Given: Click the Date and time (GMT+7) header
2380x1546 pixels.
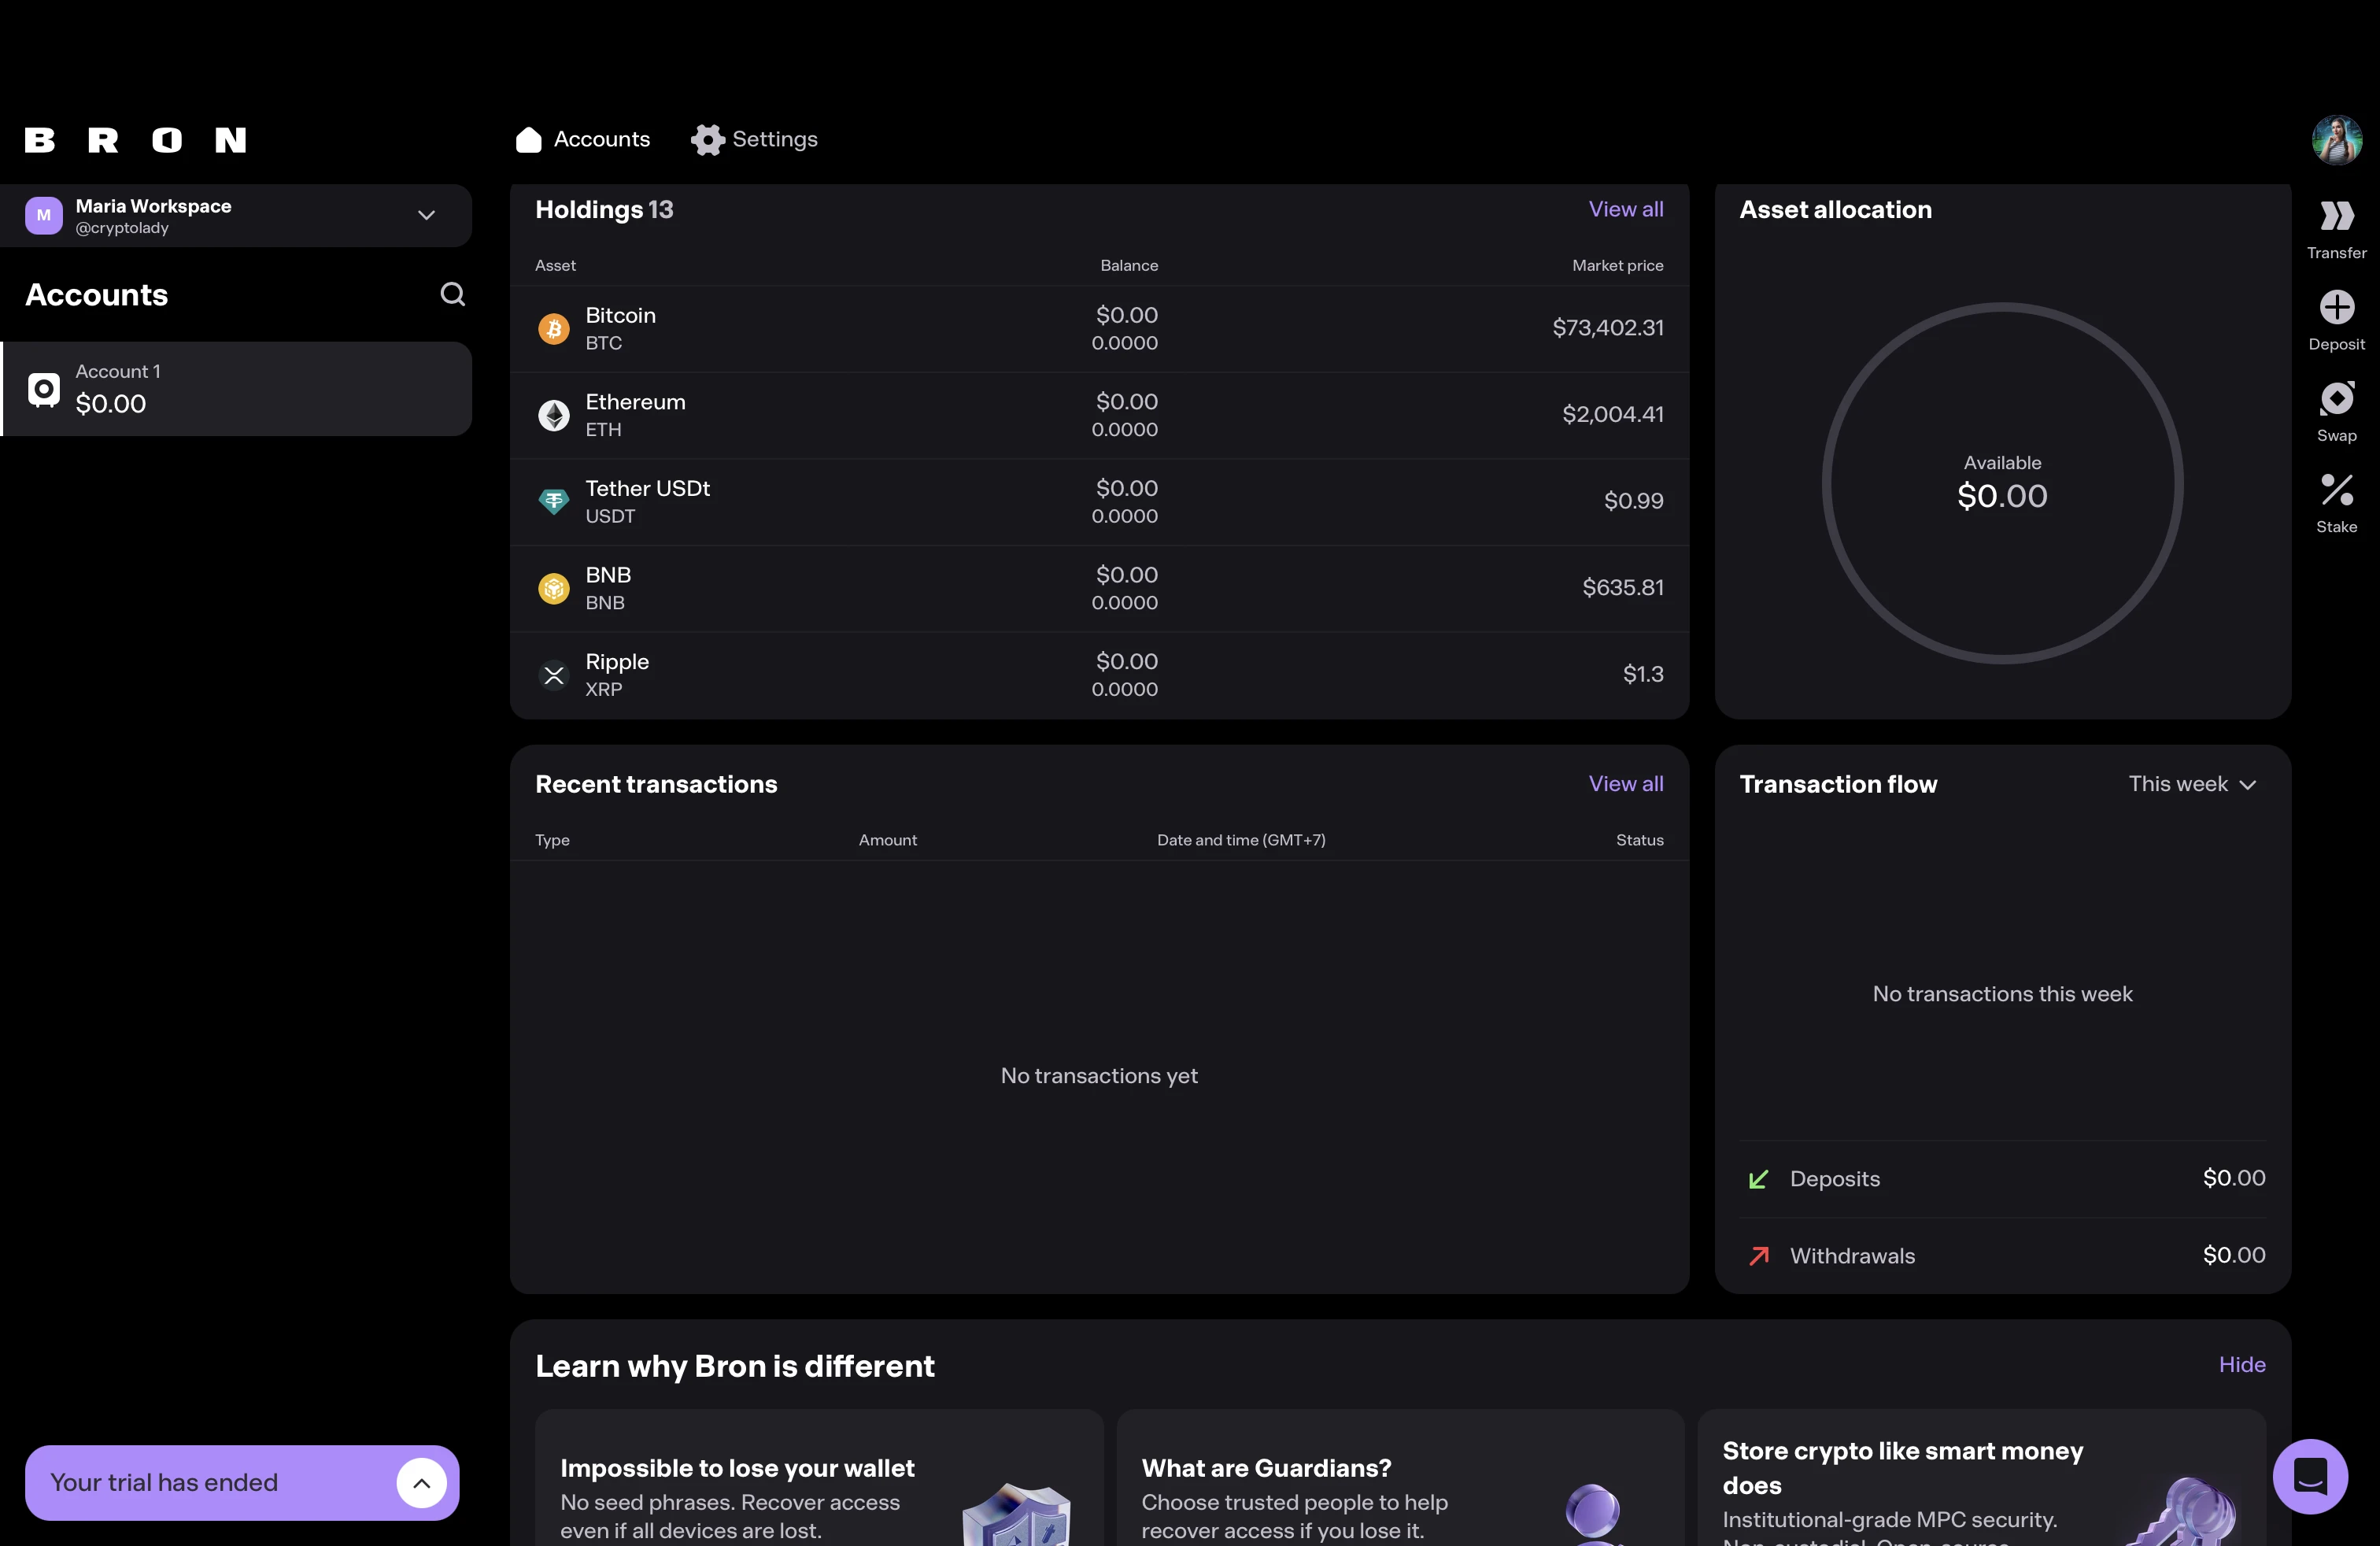Looking at the screenshot, I should 1241,840.
